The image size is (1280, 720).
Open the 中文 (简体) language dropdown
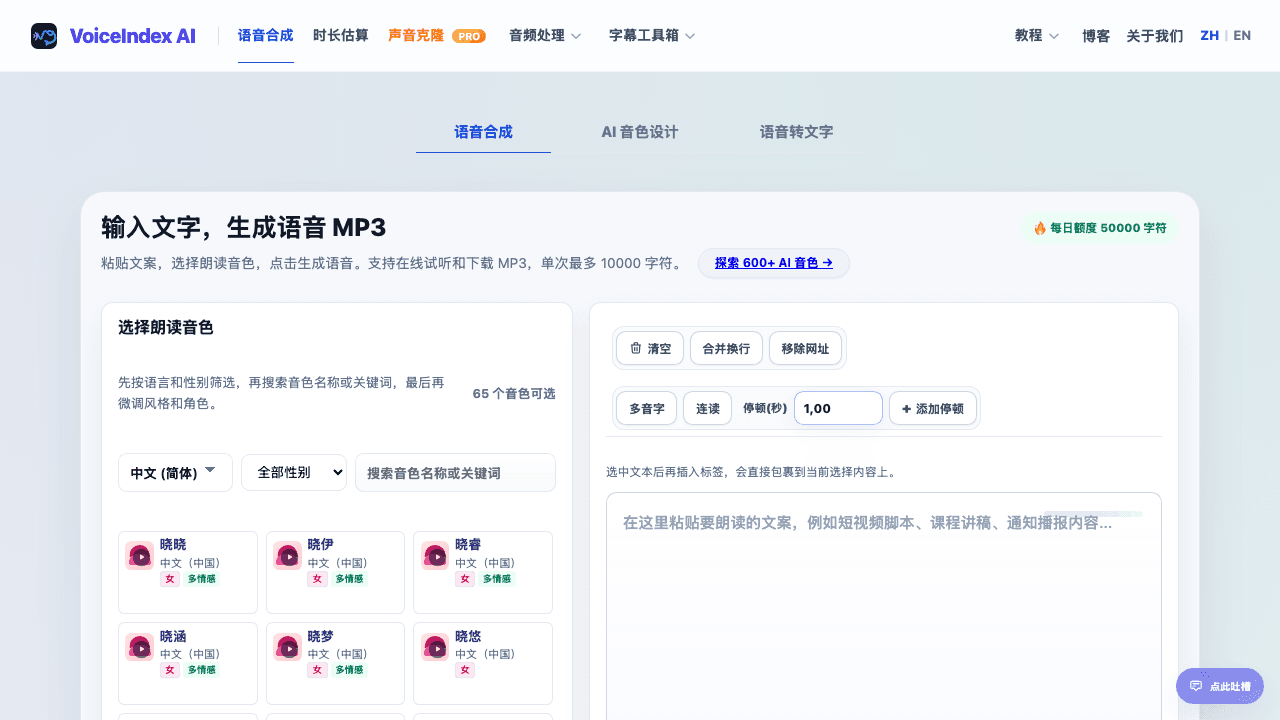click(x=175, y=472)
